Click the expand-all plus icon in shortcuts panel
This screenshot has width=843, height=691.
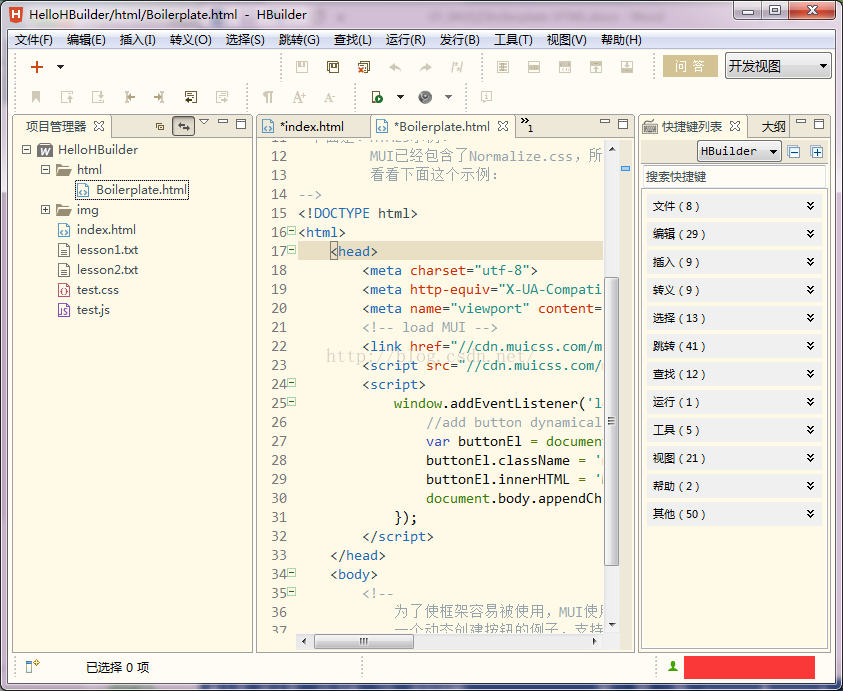tap(817, 152)
